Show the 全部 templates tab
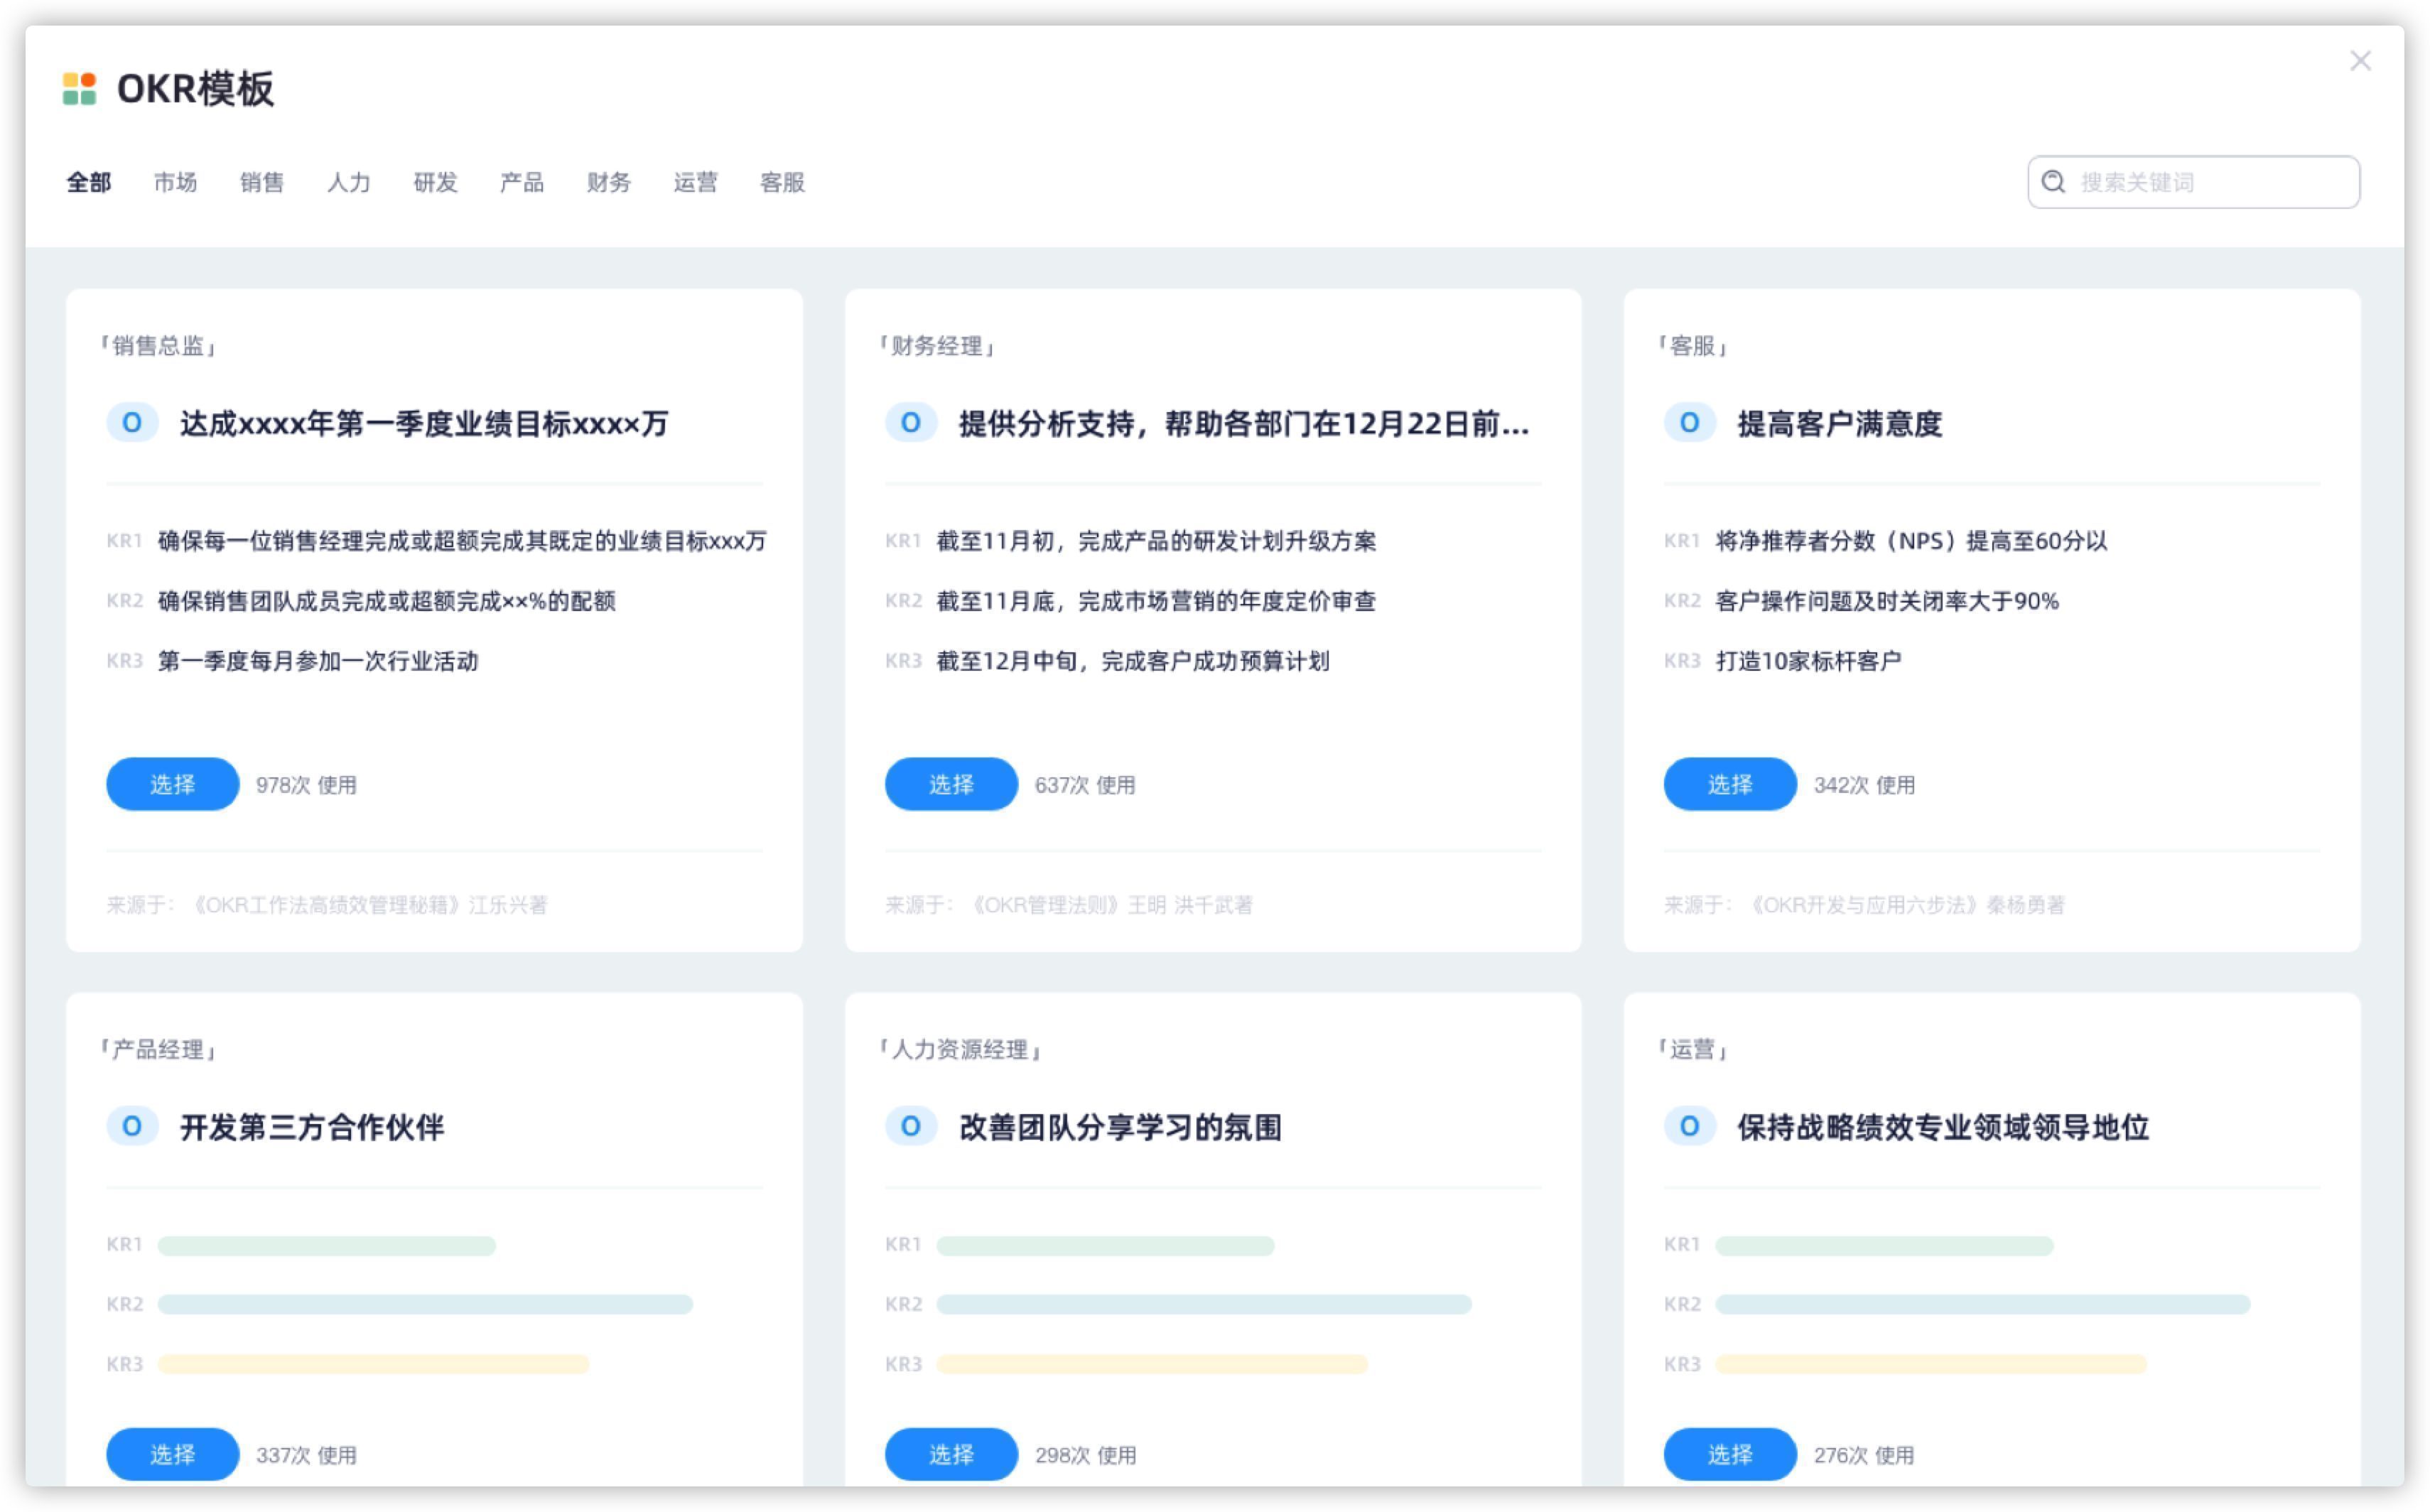This screenshot has width=2430, height=1512. click(x=88, y=182)
